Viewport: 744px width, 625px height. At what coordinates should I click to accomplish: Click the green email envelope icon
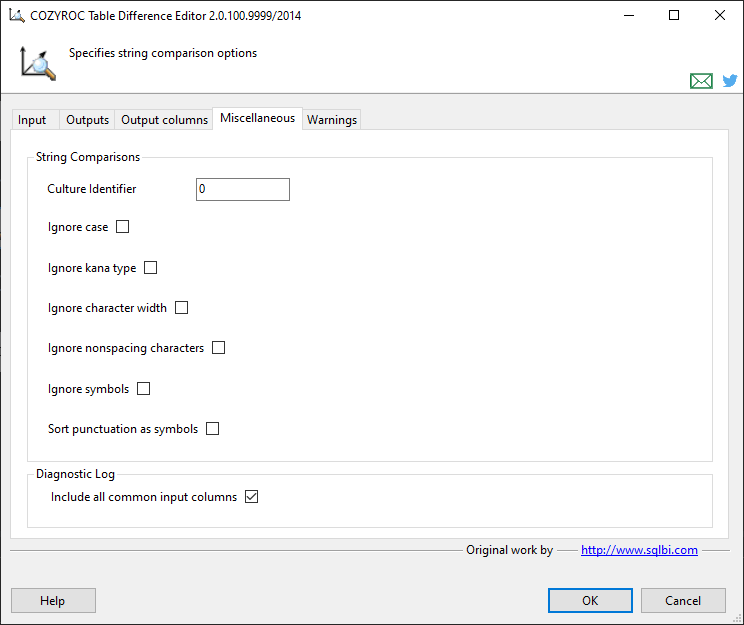click(x=701, y=81)
